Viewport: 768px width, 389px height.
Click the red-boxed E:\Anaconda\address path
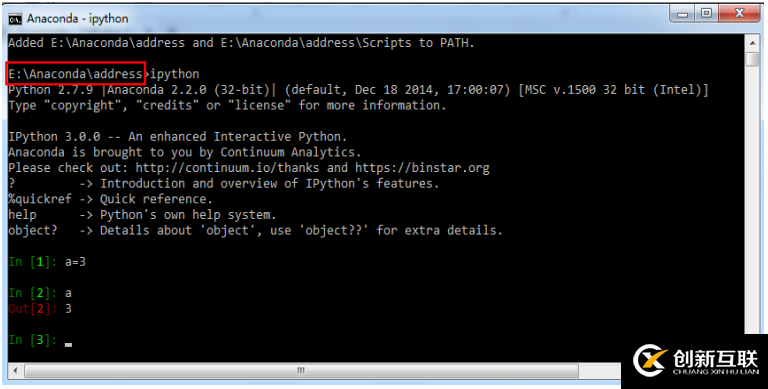tap(76, 74)
